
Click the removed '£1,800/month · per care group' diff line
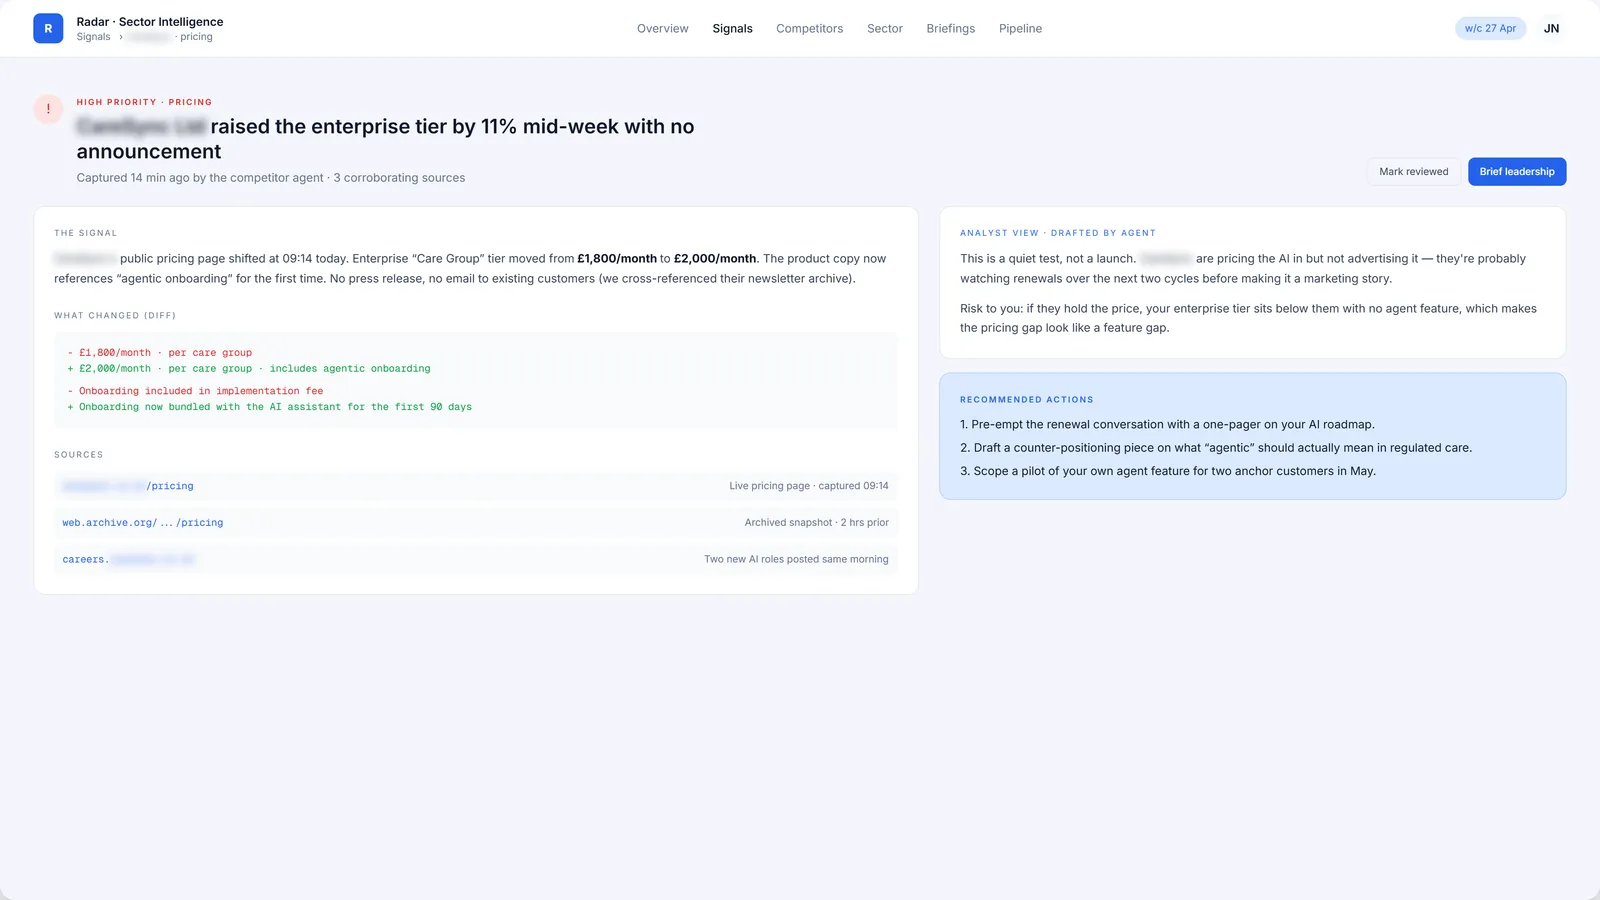[x=160, y=353]
